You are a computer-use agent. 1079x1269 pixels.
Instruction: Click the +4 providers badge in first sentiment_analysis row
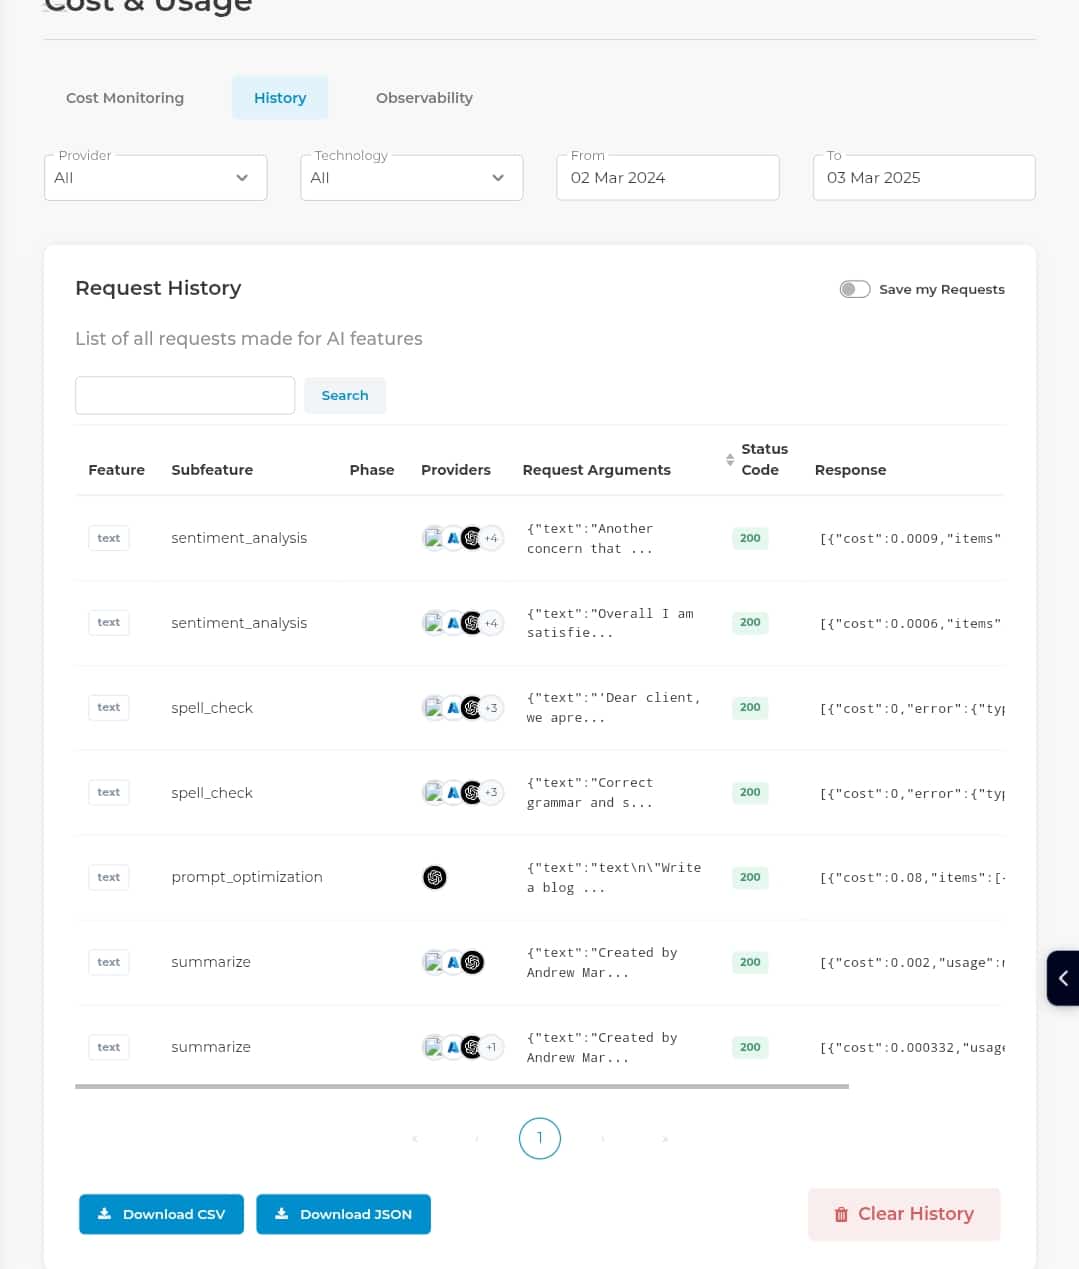click(491, 538)
